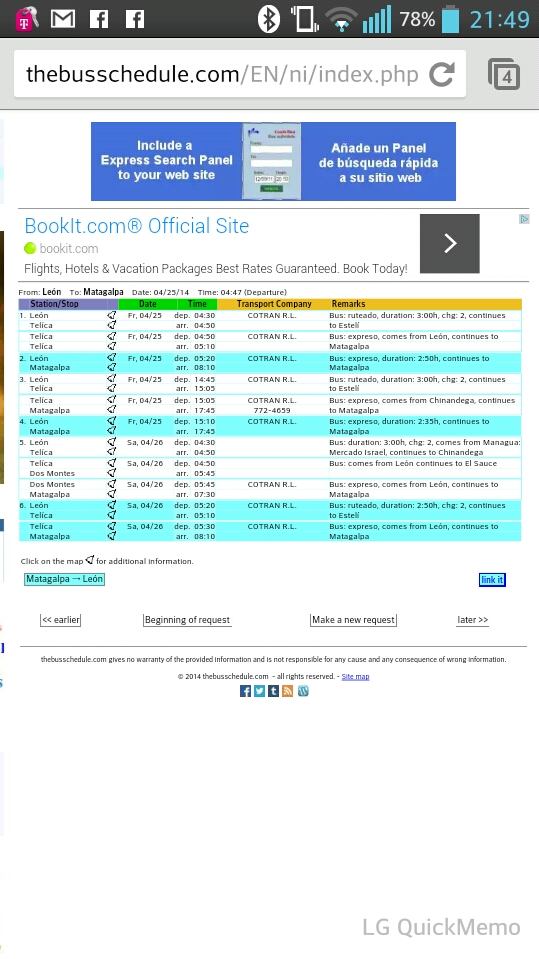Open map for León departing 15:10
This screenshot has width=539, height=959.
click(111, 421)
